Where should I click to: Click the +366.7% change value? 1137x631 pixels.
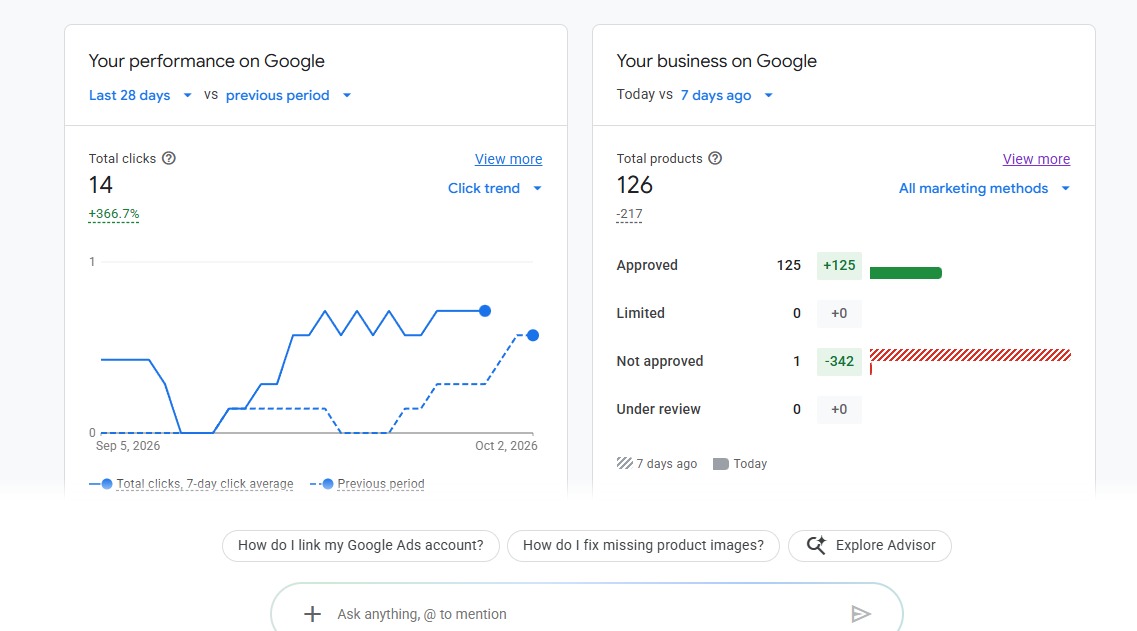114,214
